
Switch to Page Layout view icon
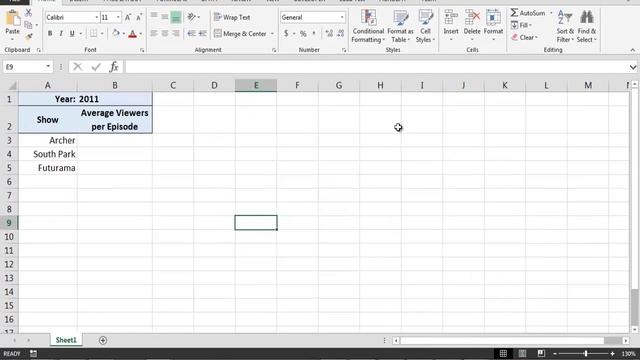click(522, 353)
